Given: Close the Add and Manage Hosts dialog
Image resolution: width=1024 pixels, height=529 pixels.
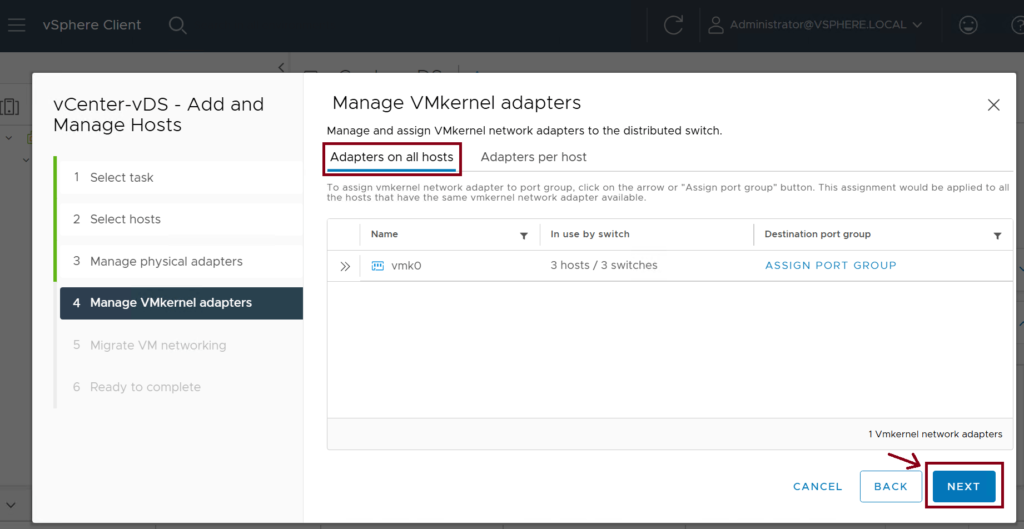Looking at the screenshot, I should coord(993,104).
